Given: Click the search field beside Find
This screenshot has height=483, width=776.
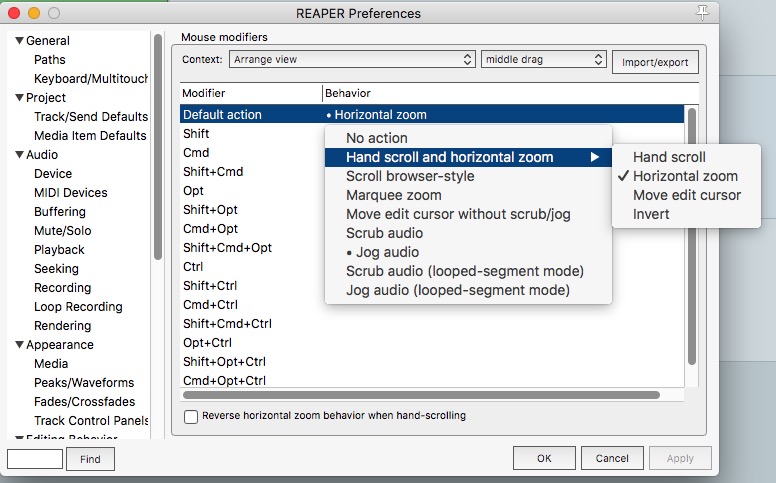Looking at the screenshot, I should [x=35, y=459].
